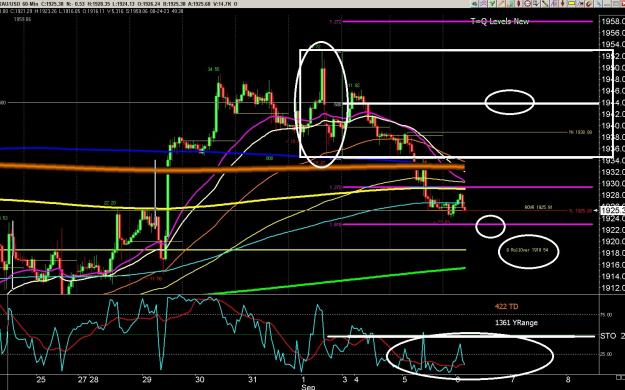
Task: Click the yellow rectangle drawing tool icon
Action: tap(571, 4)
